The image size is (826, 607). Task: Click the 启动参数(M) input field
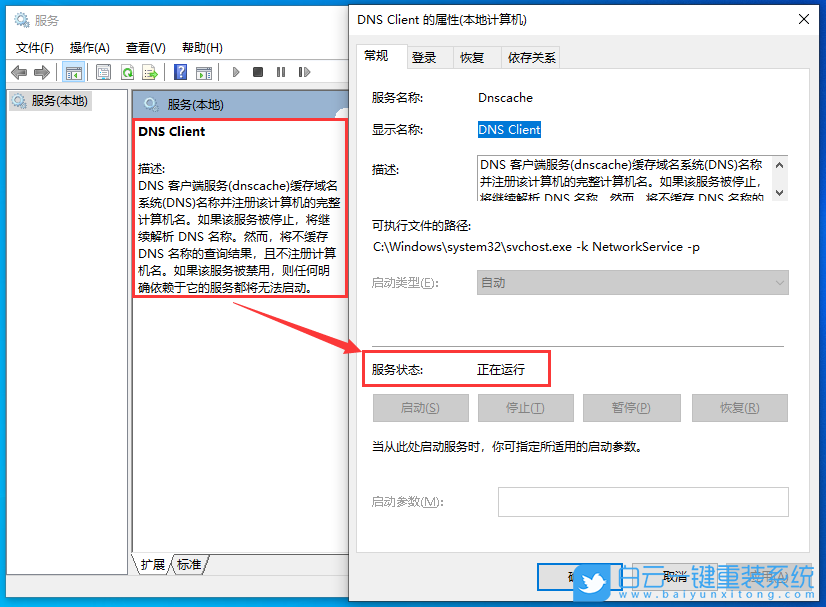tap(645, 502)
